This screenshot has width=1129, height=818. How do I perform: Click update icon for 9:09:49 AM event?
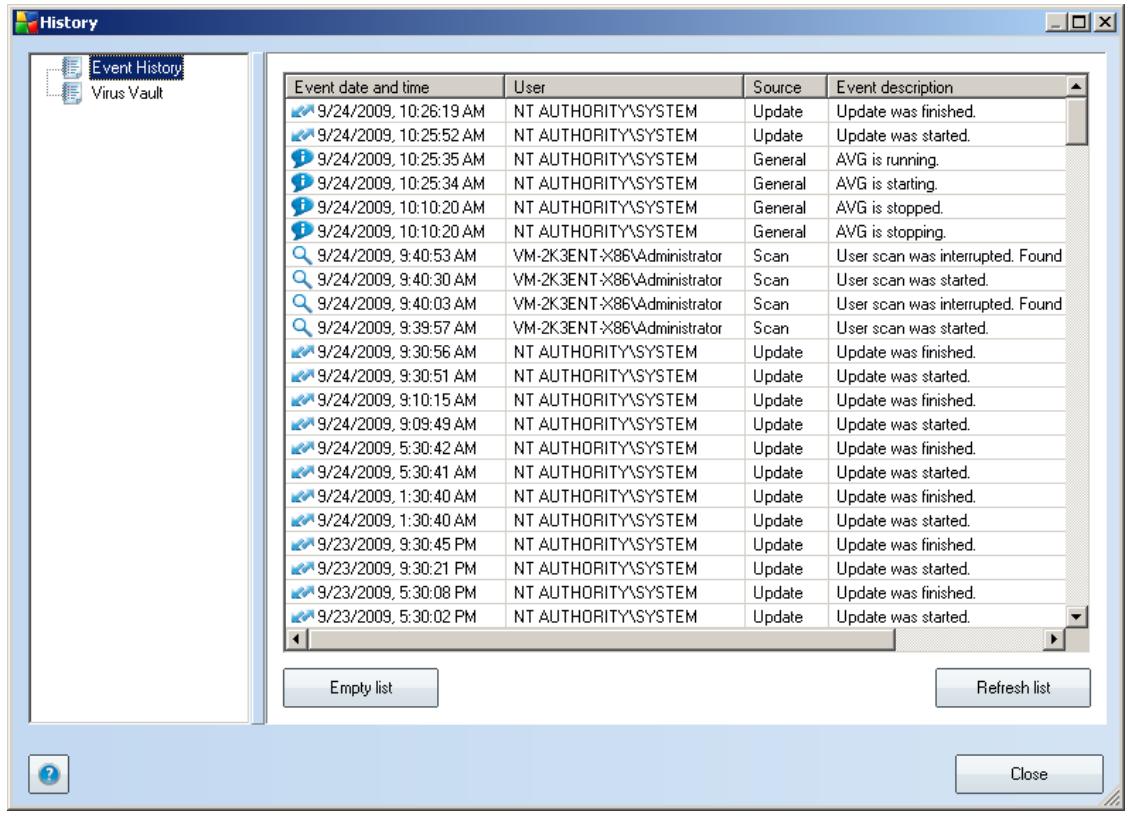click(302, 423)
